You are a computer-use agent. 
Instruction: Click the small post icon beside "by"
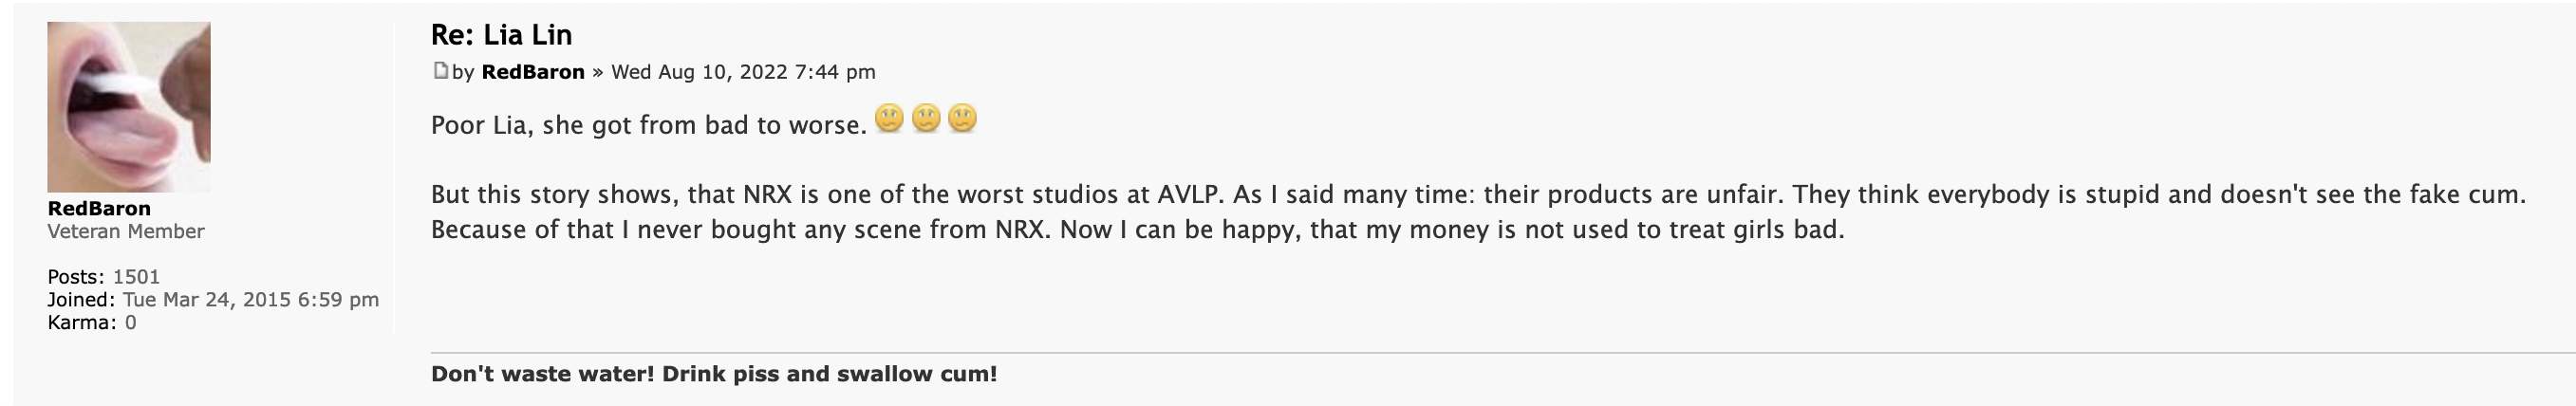[440, 71]
